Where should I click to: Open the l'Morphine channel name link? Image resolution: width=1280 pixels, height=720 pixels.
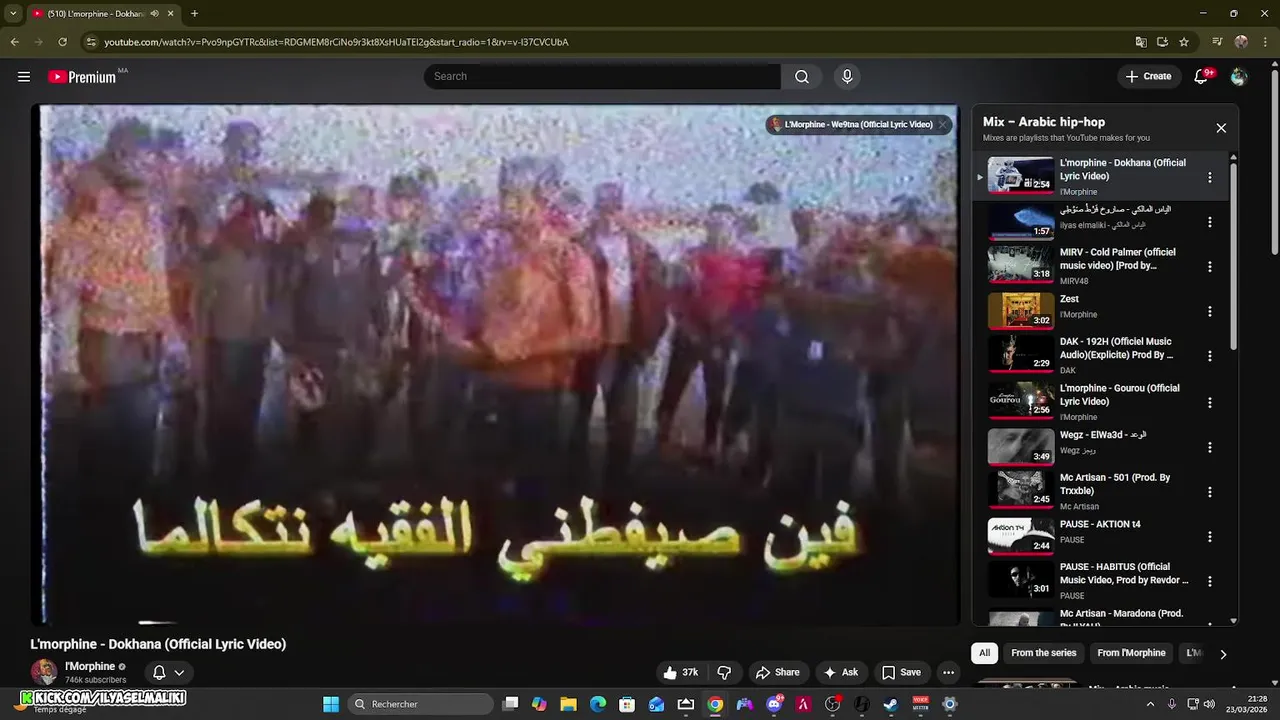90,667
